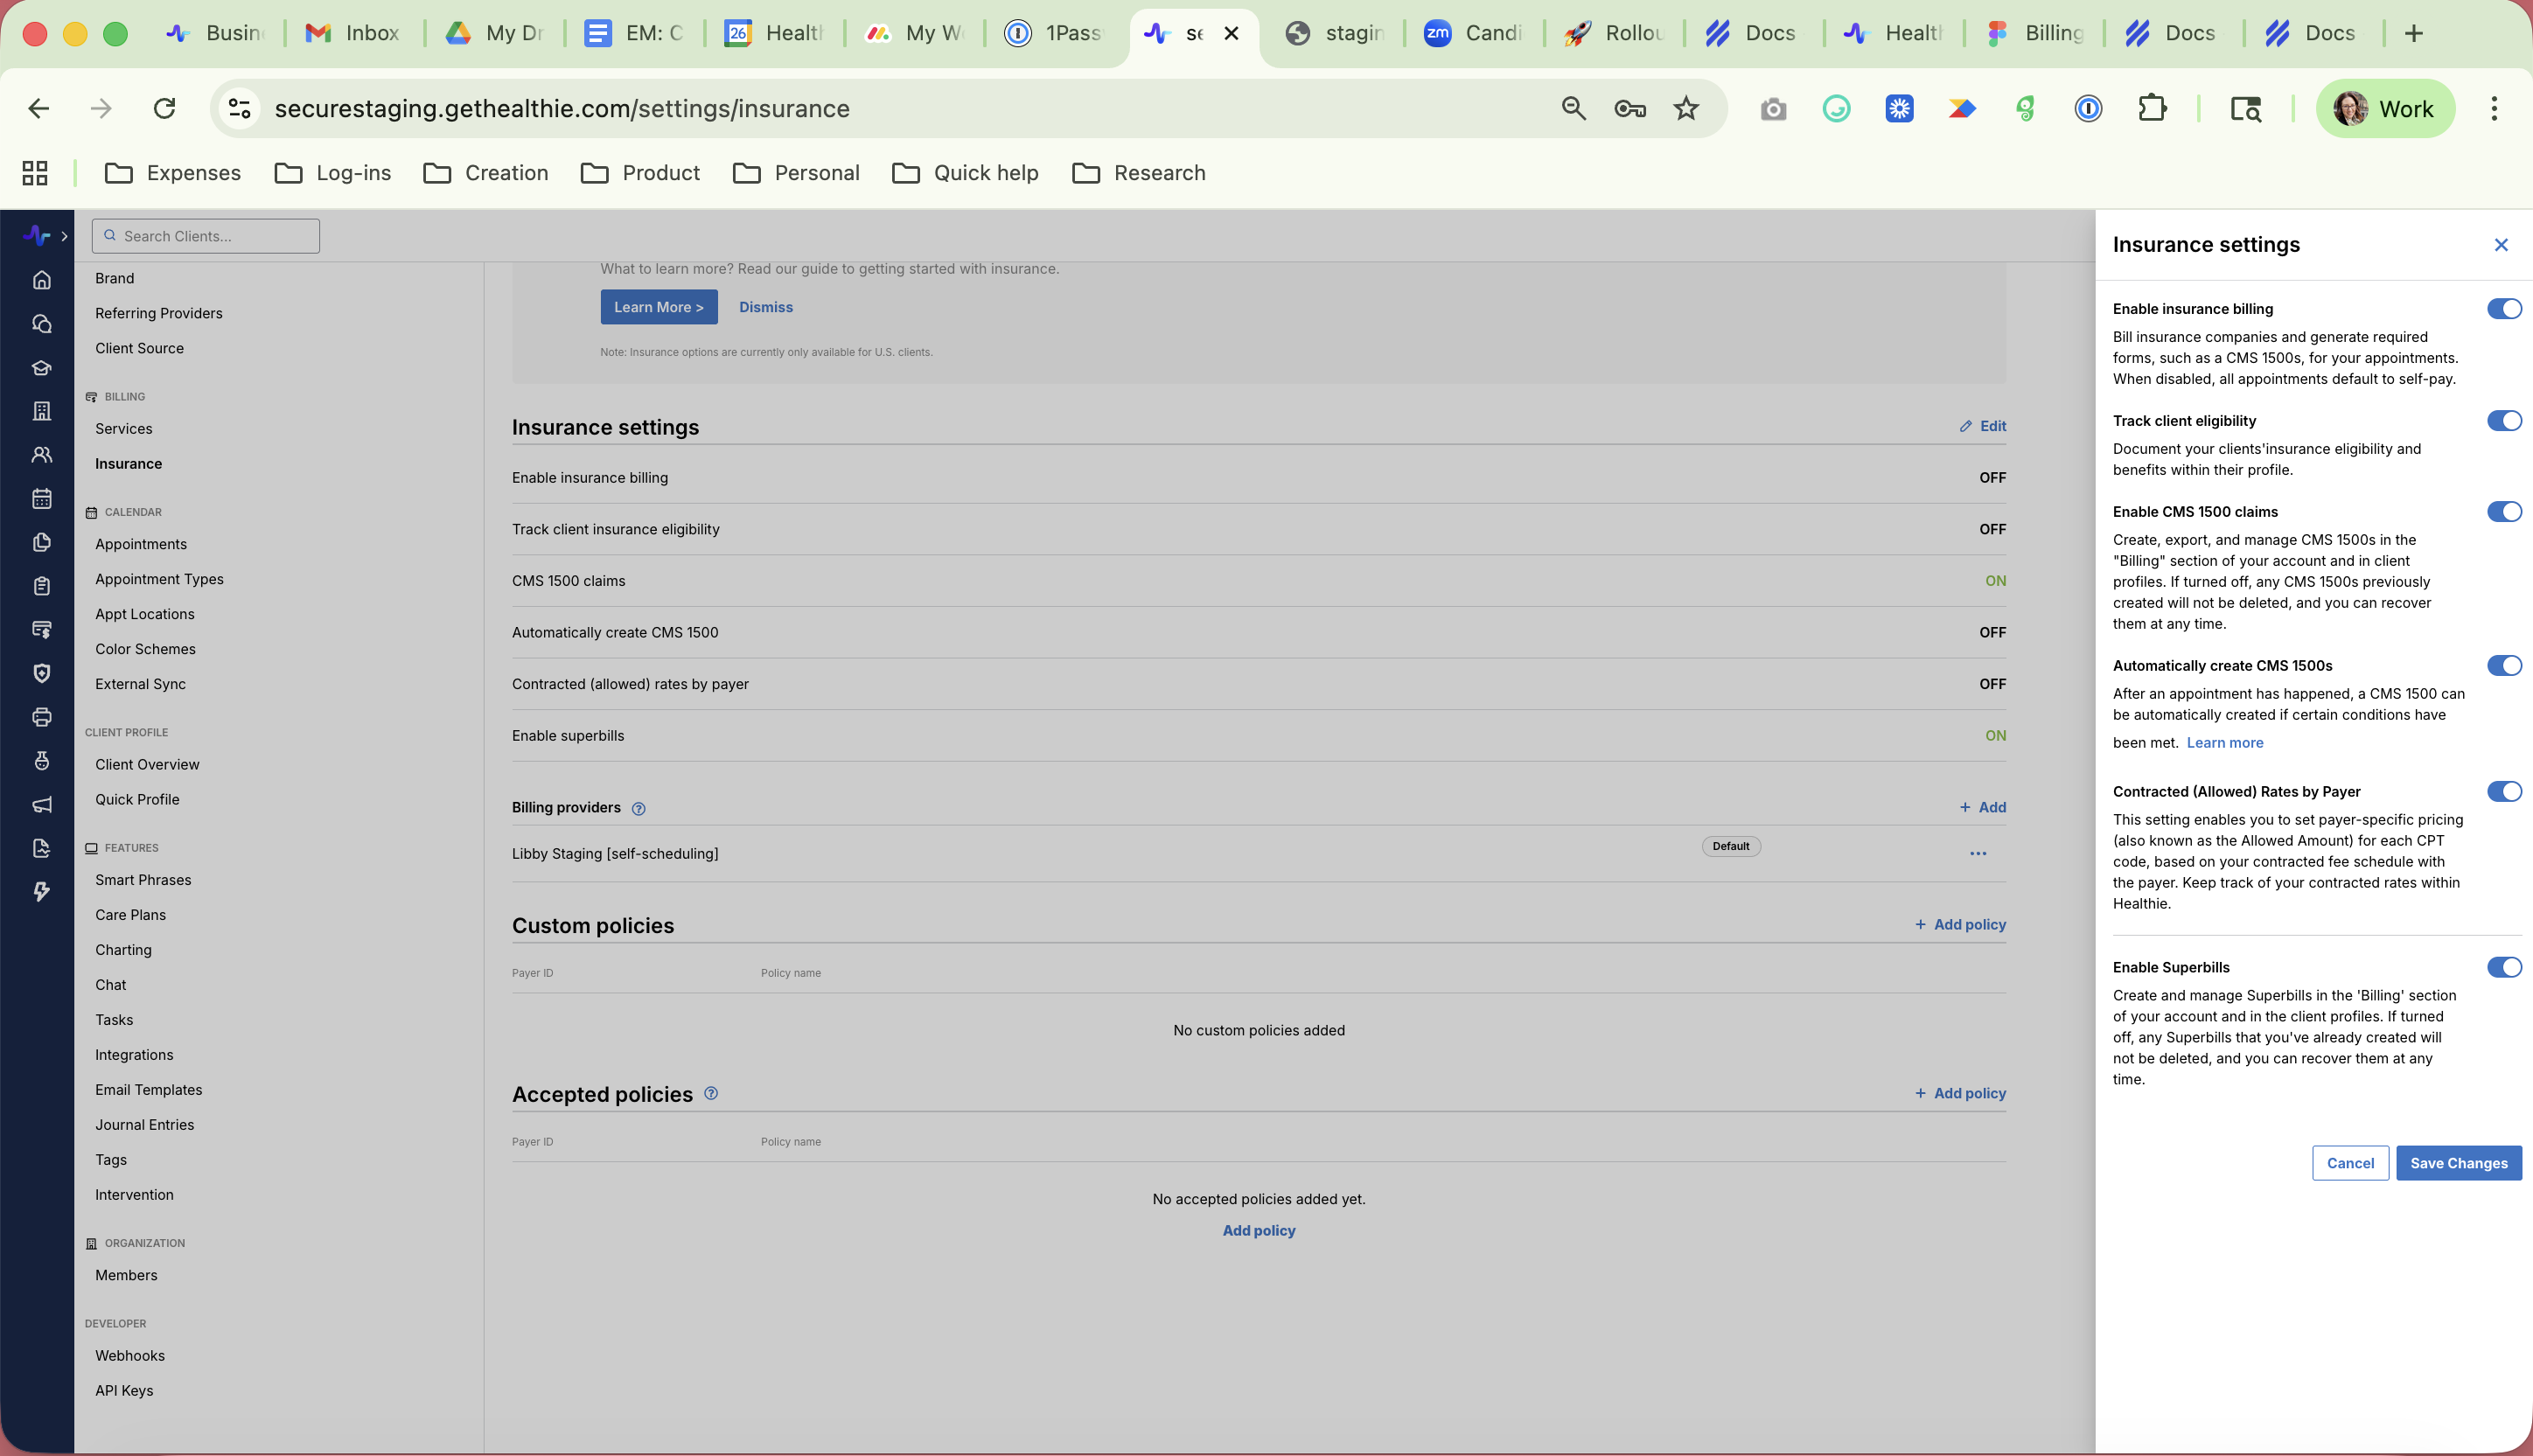The image size is (2533, 1456).
Task: Open the Chrome three-dot menu
Action: [2493, 109]
